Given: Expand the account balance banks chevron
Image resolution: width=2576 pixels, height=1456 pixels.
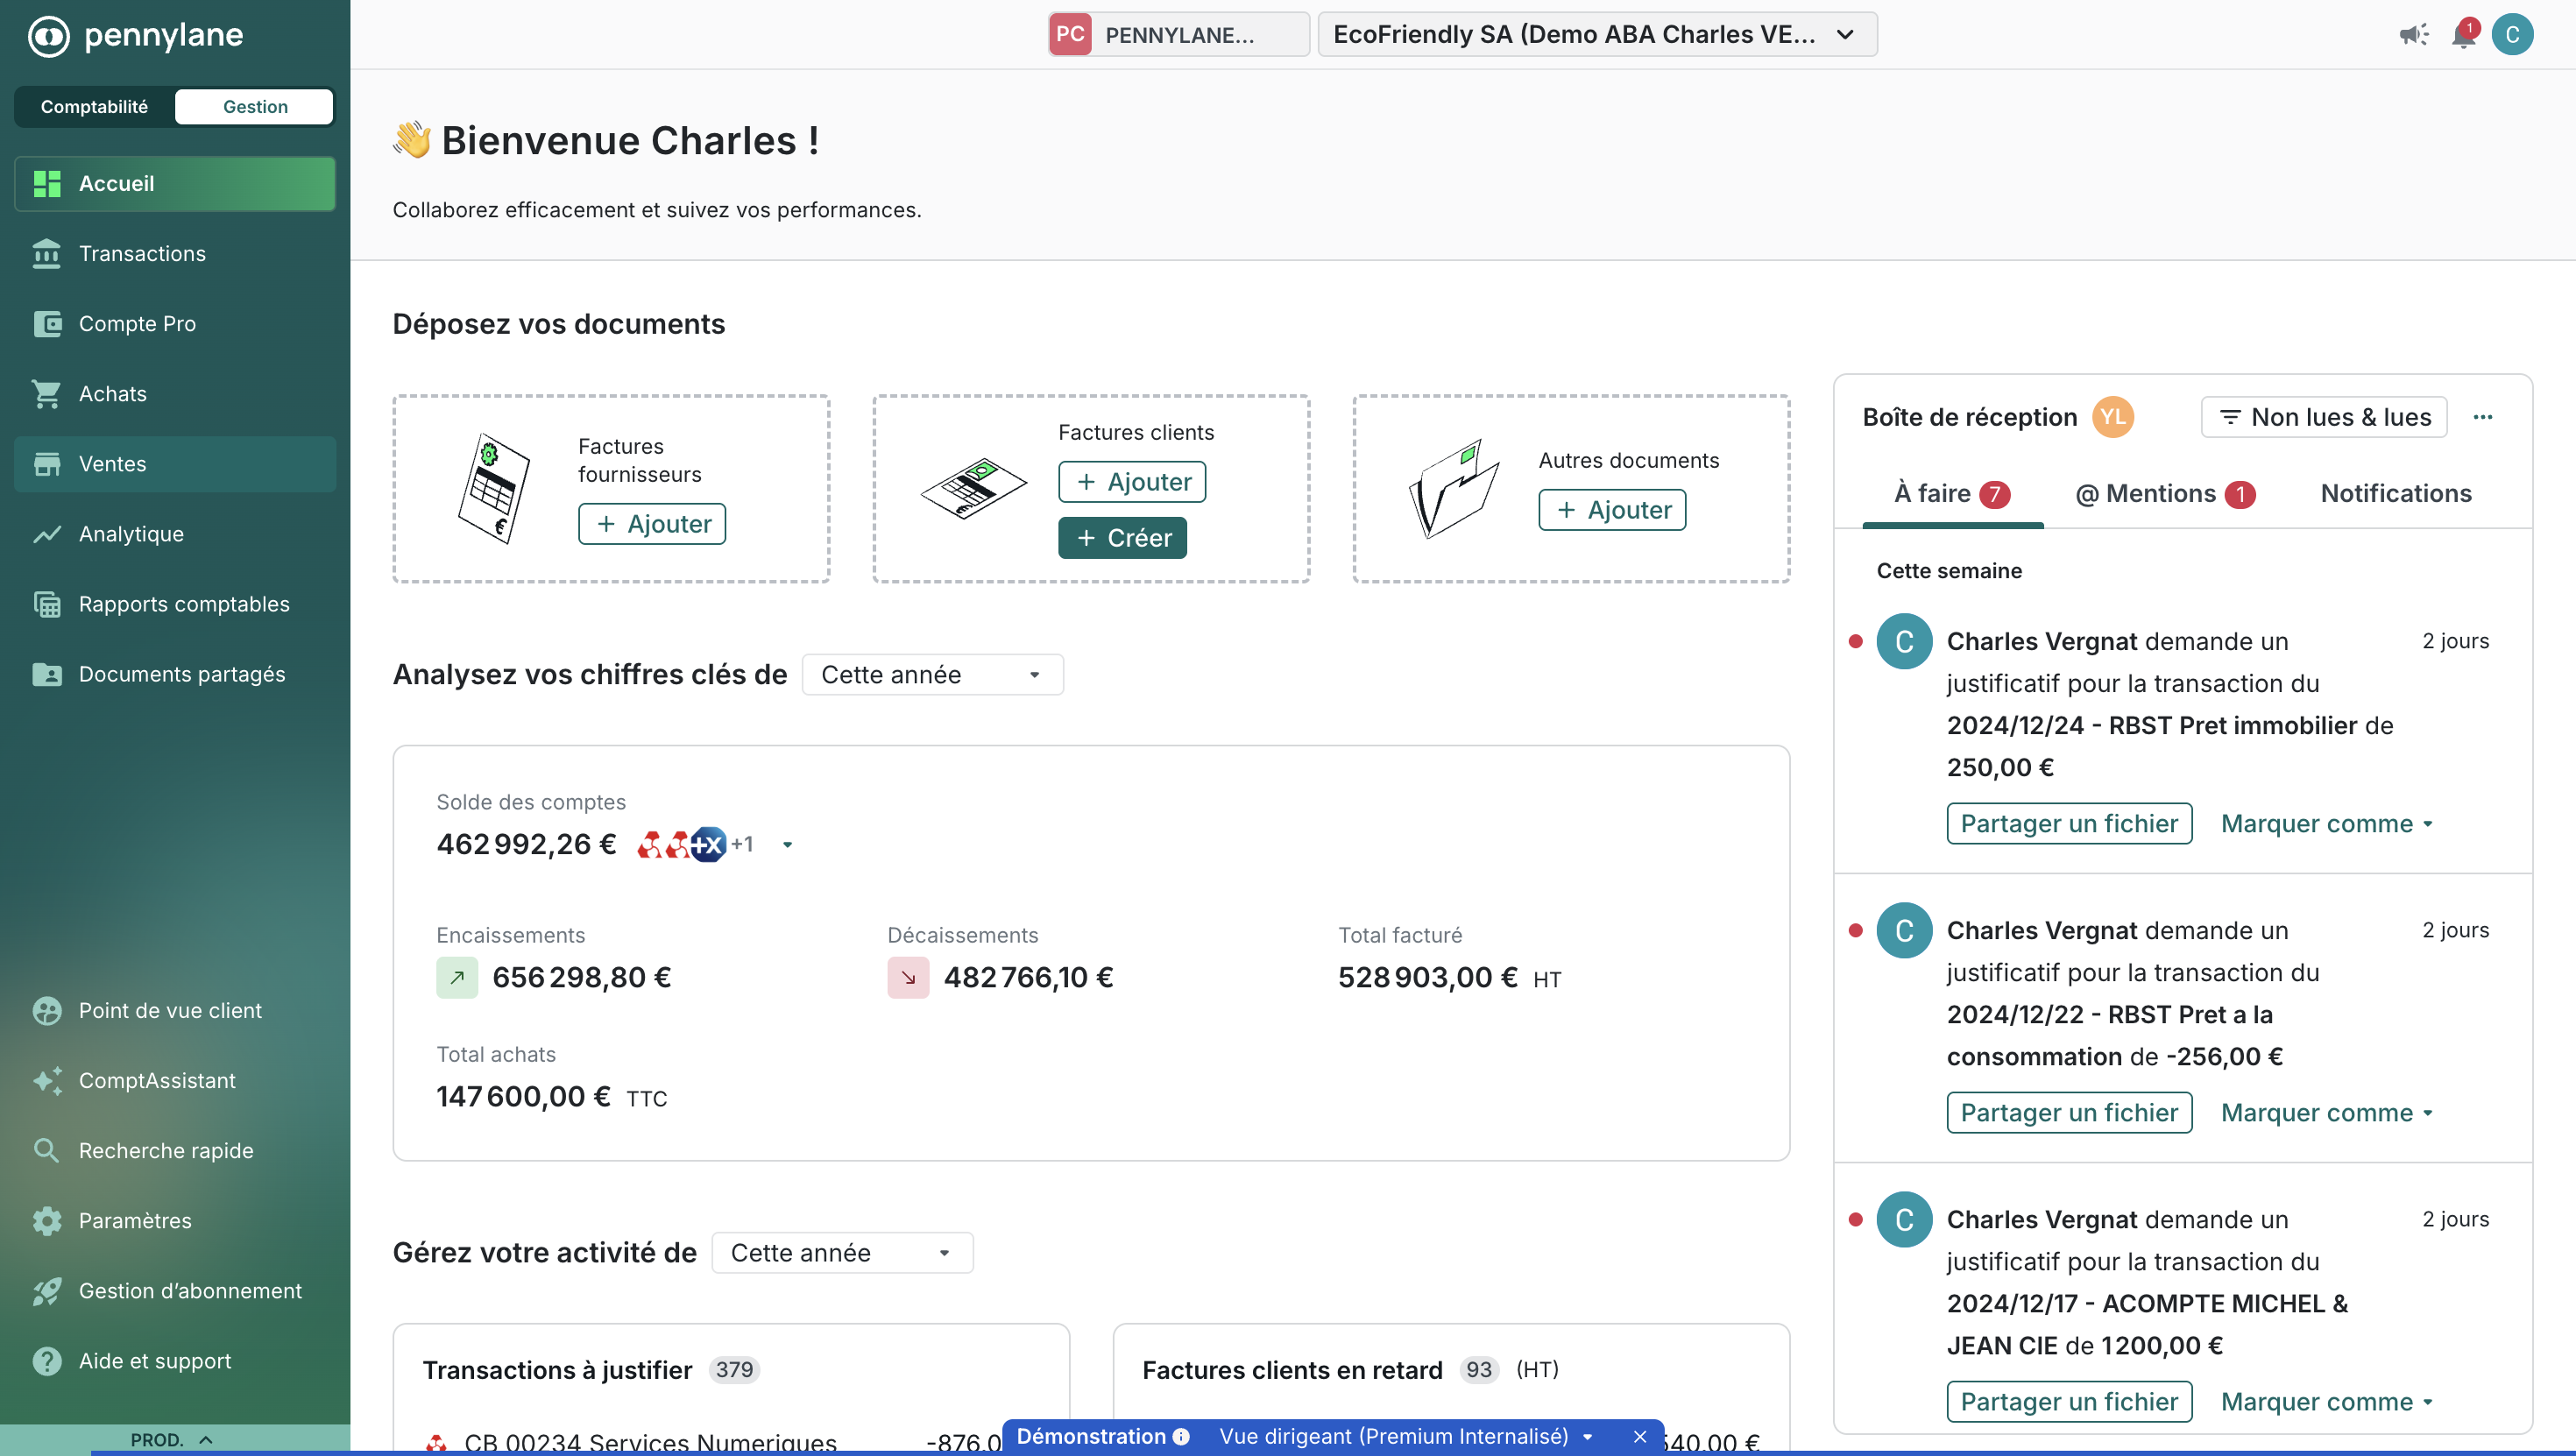Looking at the screenshot, I should point(788,845).
